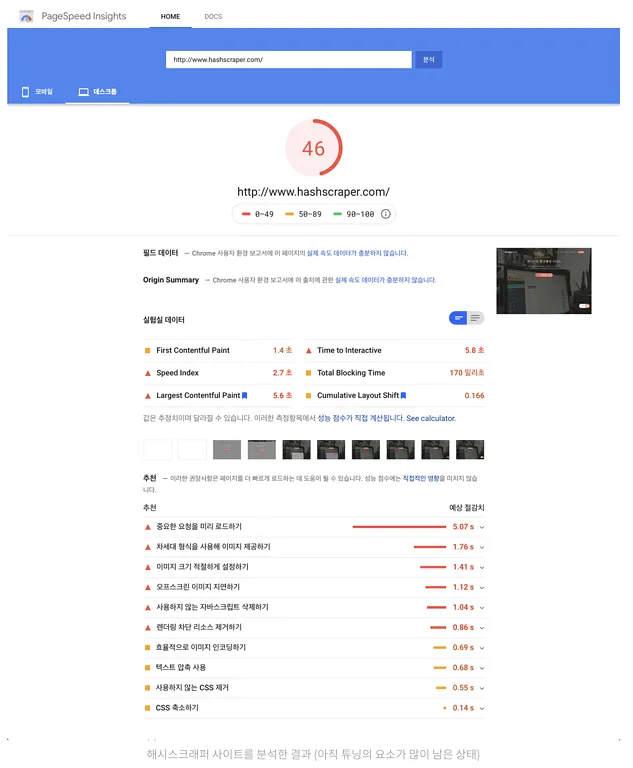
Task: Click the orange square beside Total Blocking Time
Action: point(308,373)
